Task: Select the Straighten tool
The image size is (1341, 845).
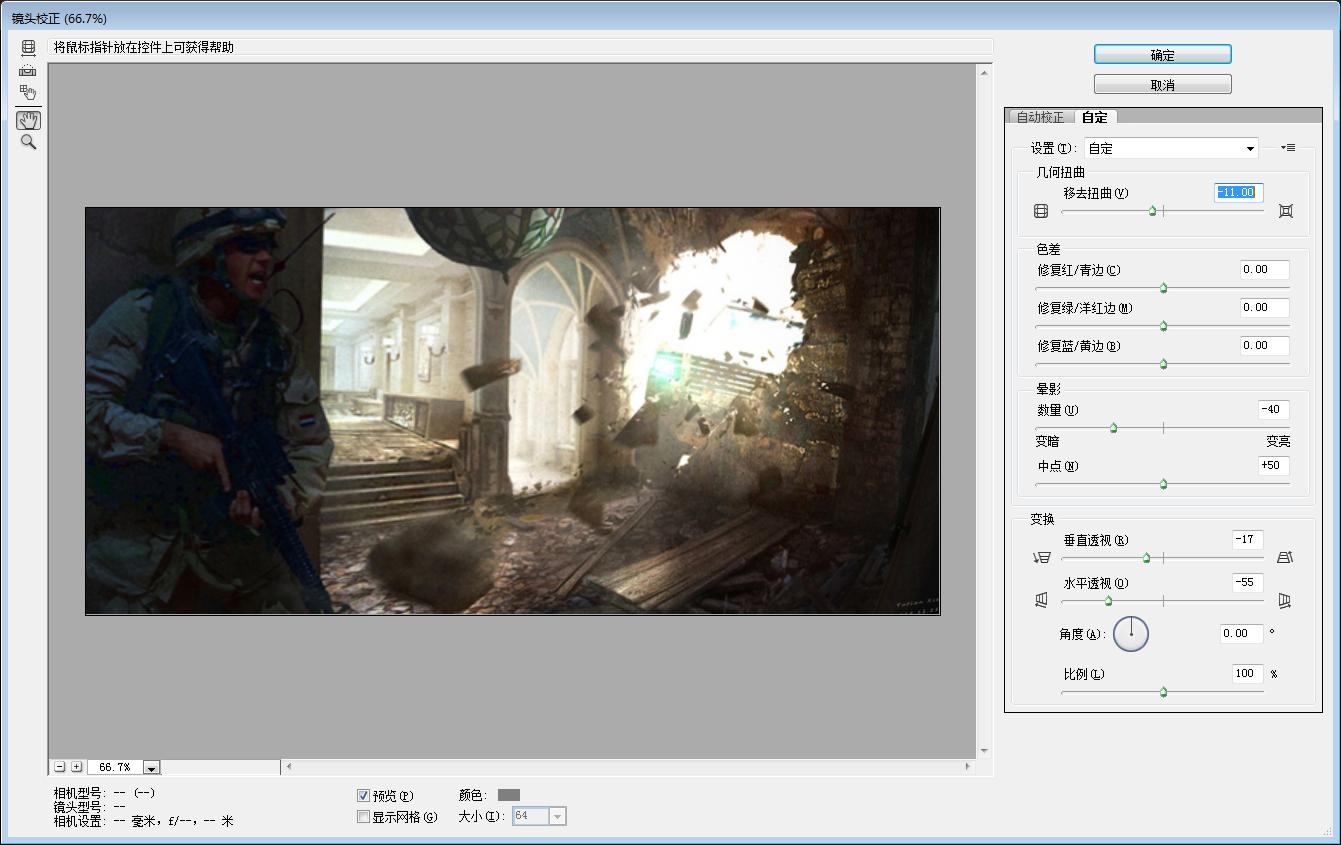Action: [28, 70]
